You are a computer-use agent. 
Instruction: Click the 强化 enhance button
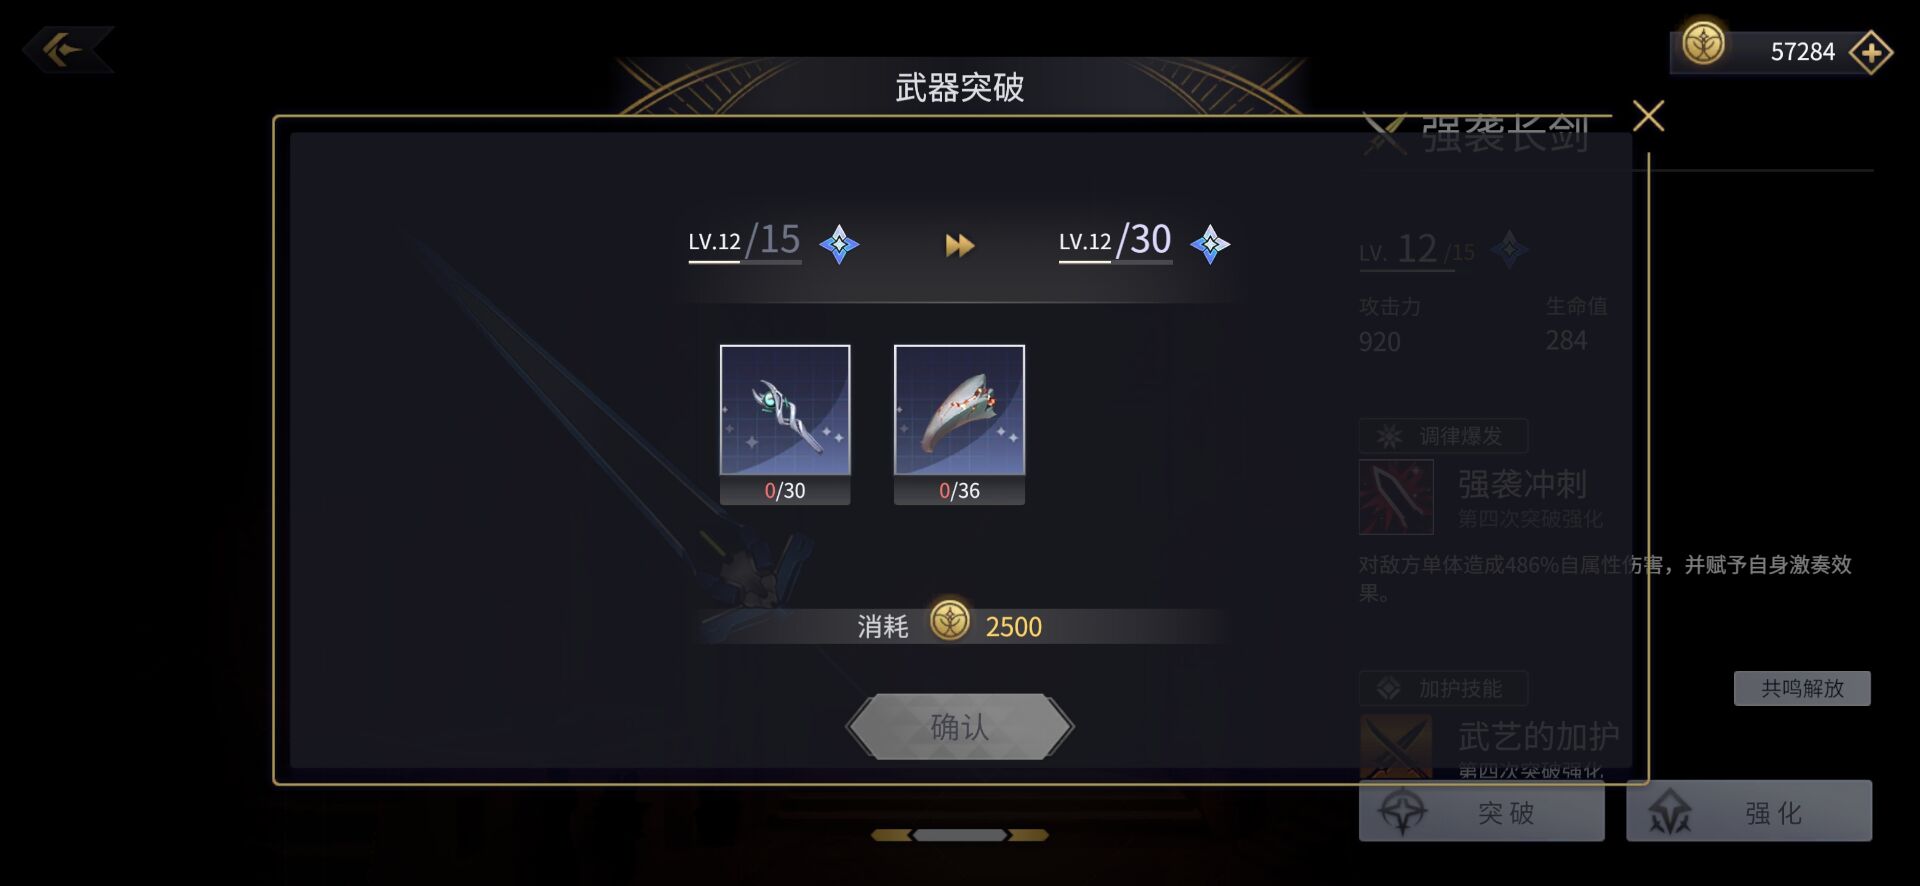1749,811
